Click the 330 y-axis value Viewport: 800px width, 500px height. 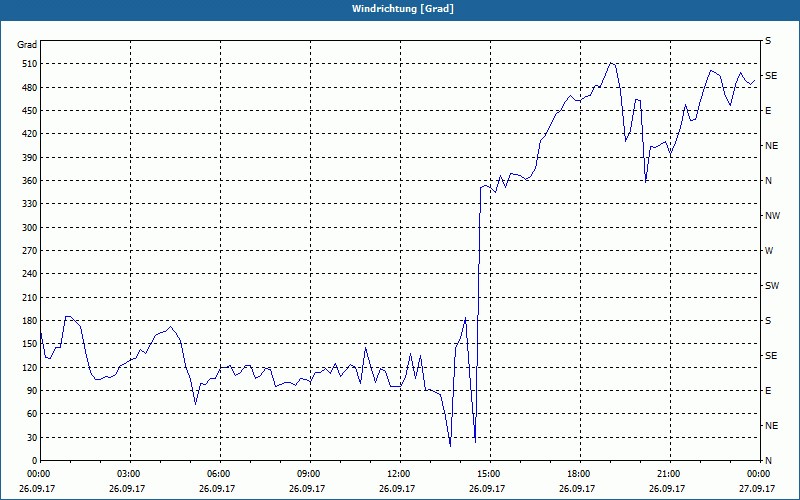(30, 204)
